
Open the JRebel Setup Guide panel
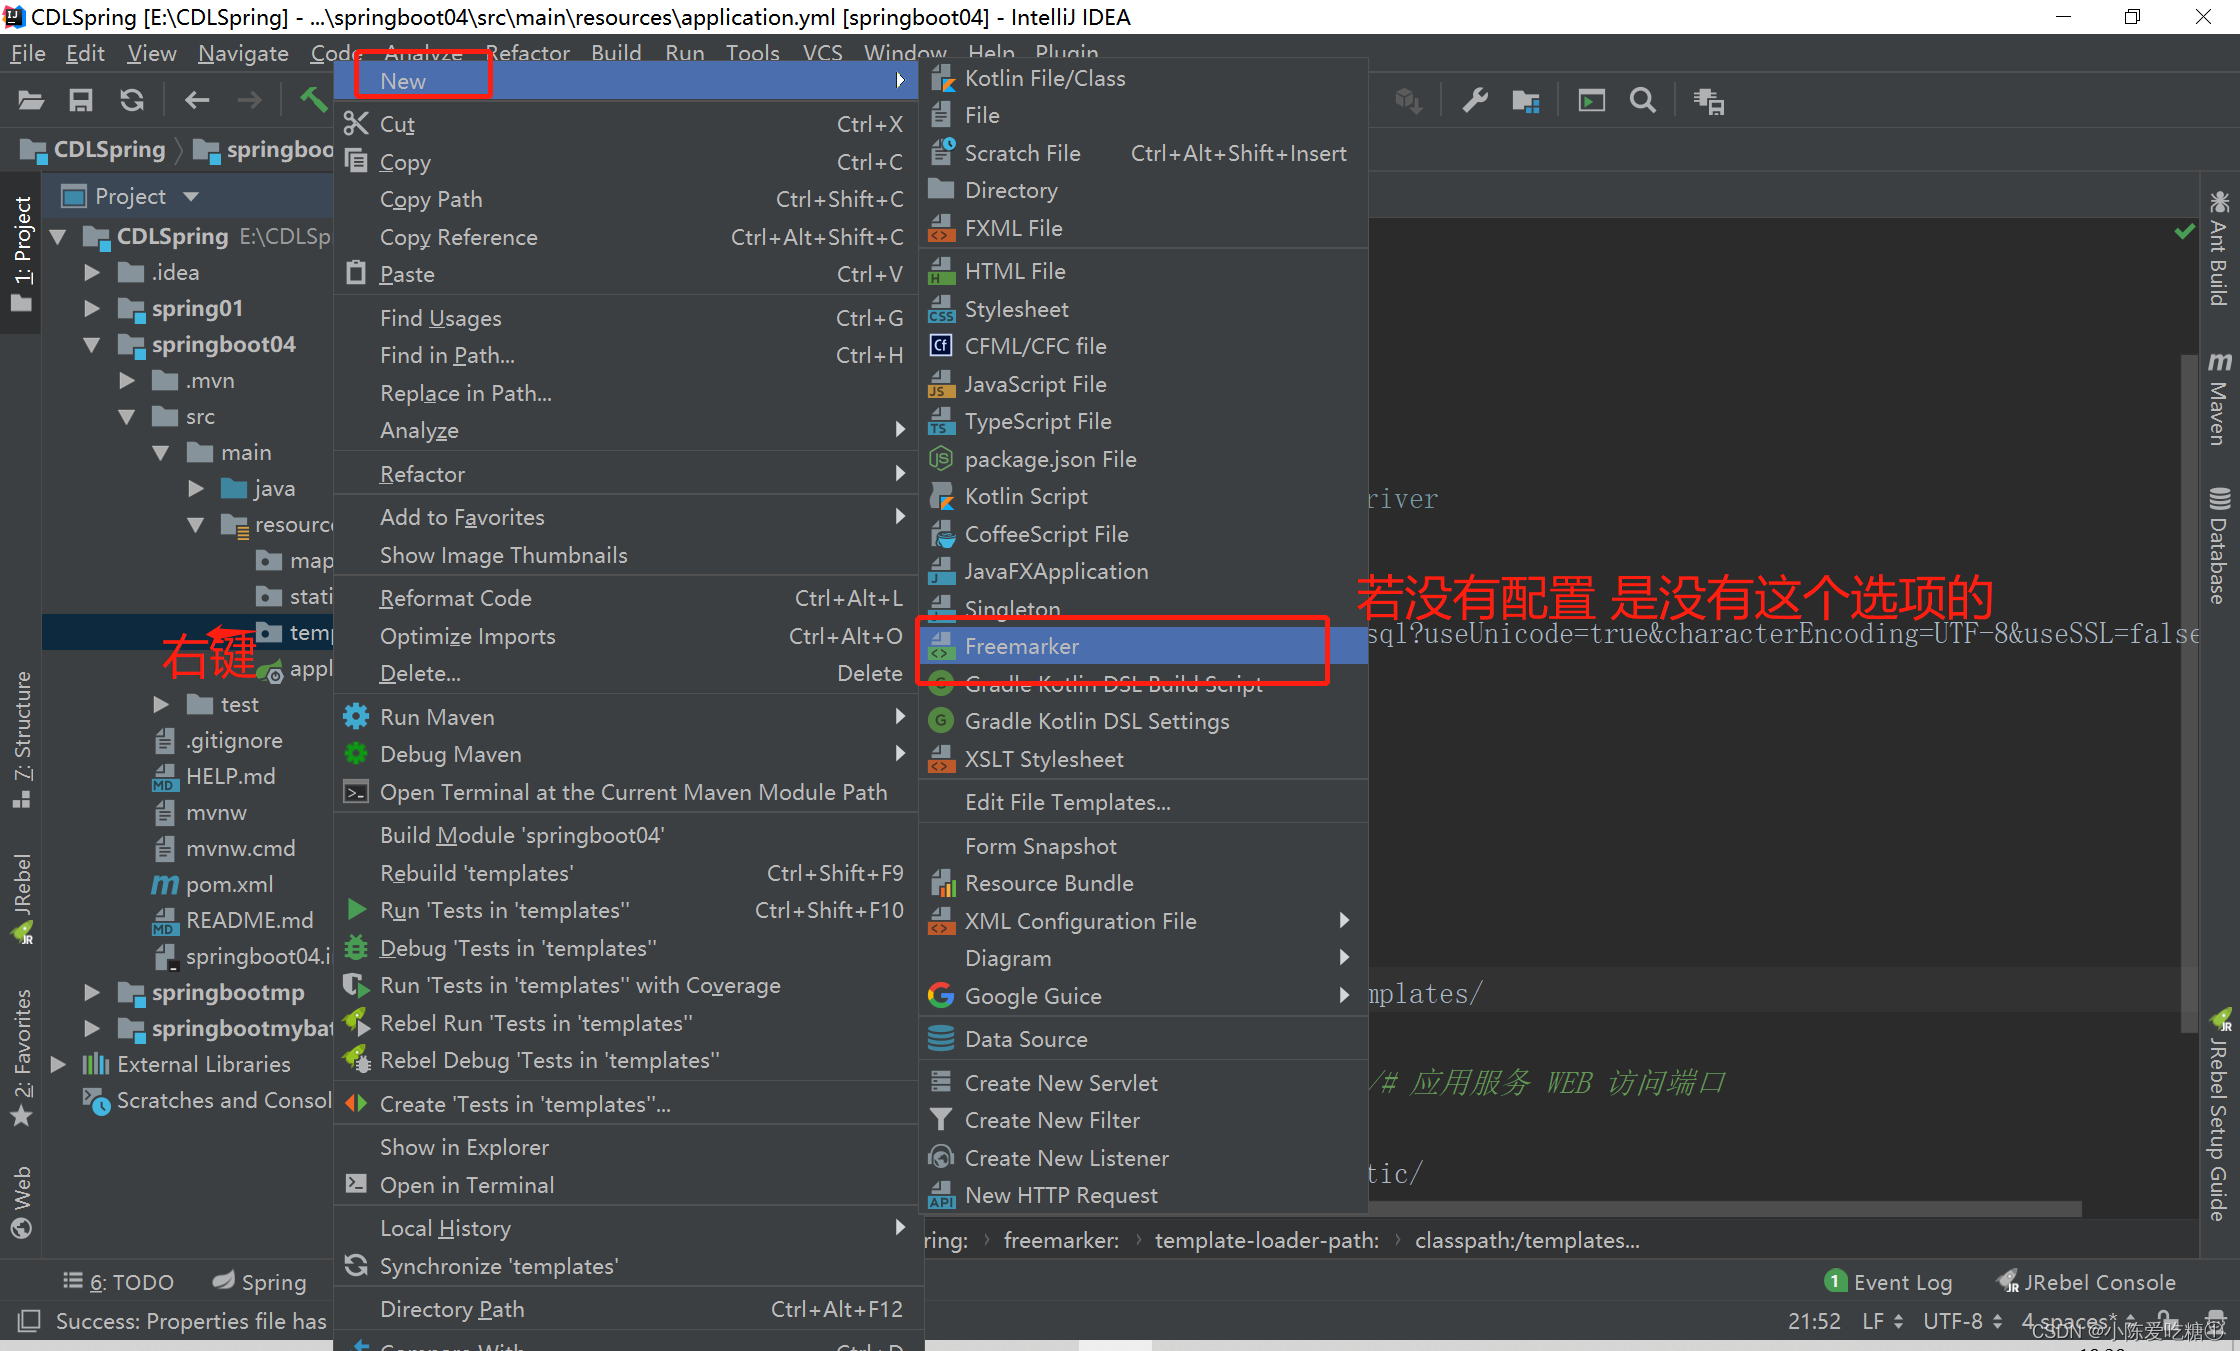(2219, 1116)
